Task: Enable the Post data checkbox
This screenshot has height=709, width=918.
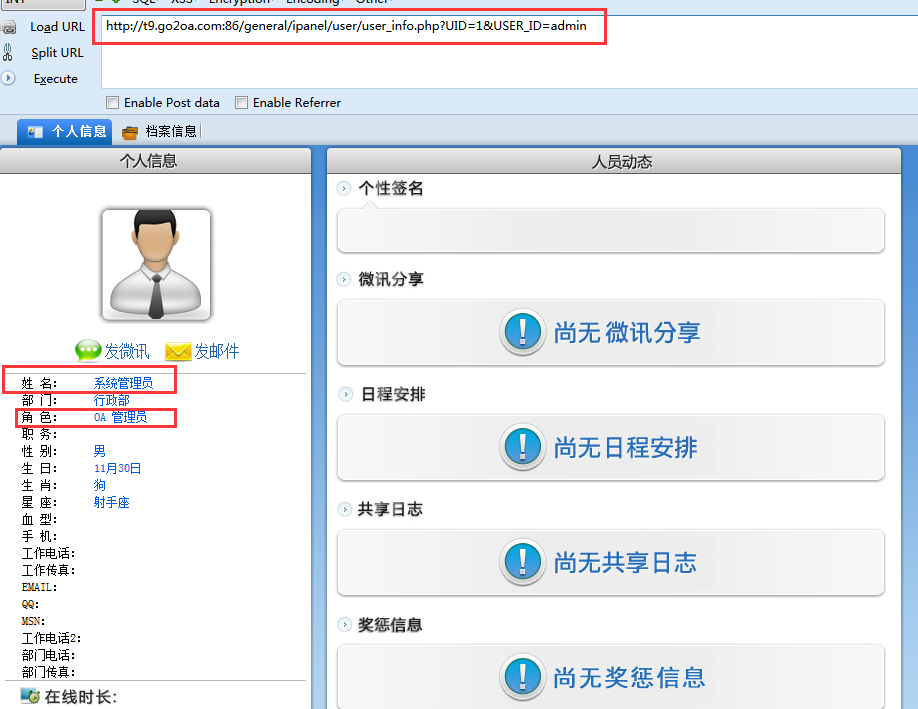Action: click(112, 102)
